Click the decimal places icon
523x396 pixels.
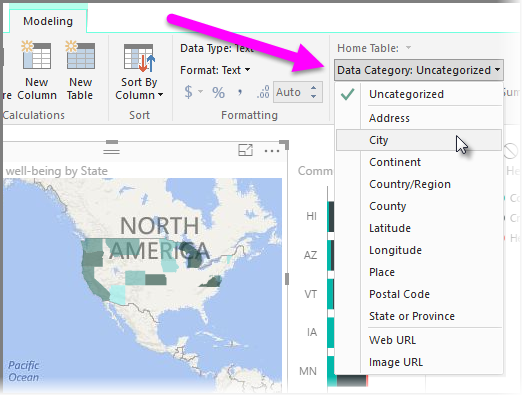[263, 92]
